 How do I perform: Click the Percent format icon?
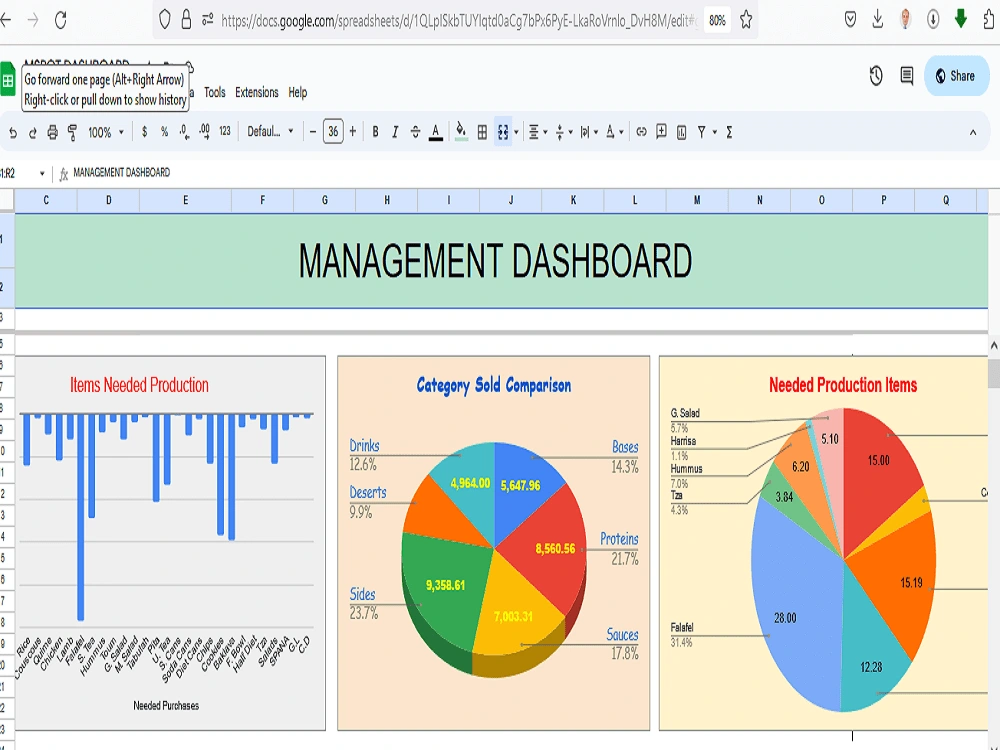163,131
